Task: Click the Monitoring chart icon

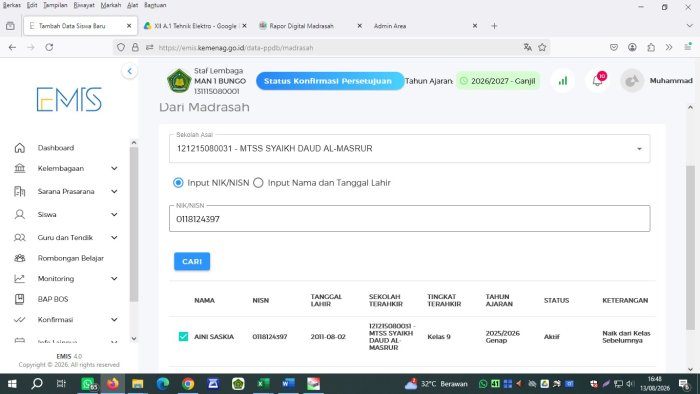Action: tap(20, 278)
